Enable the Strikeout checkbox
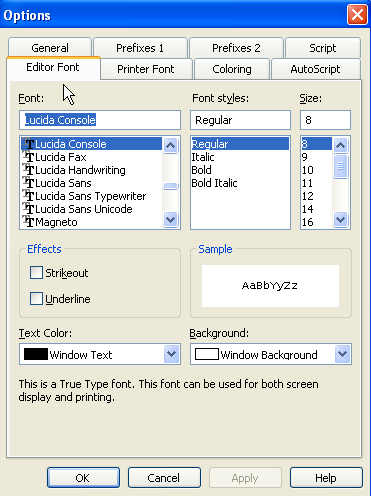 pos(36,273)
